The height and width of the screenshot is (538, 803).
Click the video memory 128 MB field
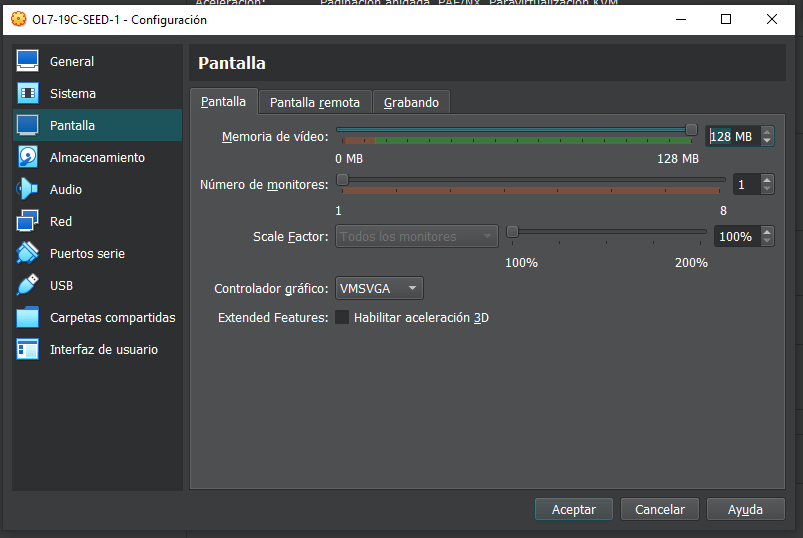(x=732, y=136)
